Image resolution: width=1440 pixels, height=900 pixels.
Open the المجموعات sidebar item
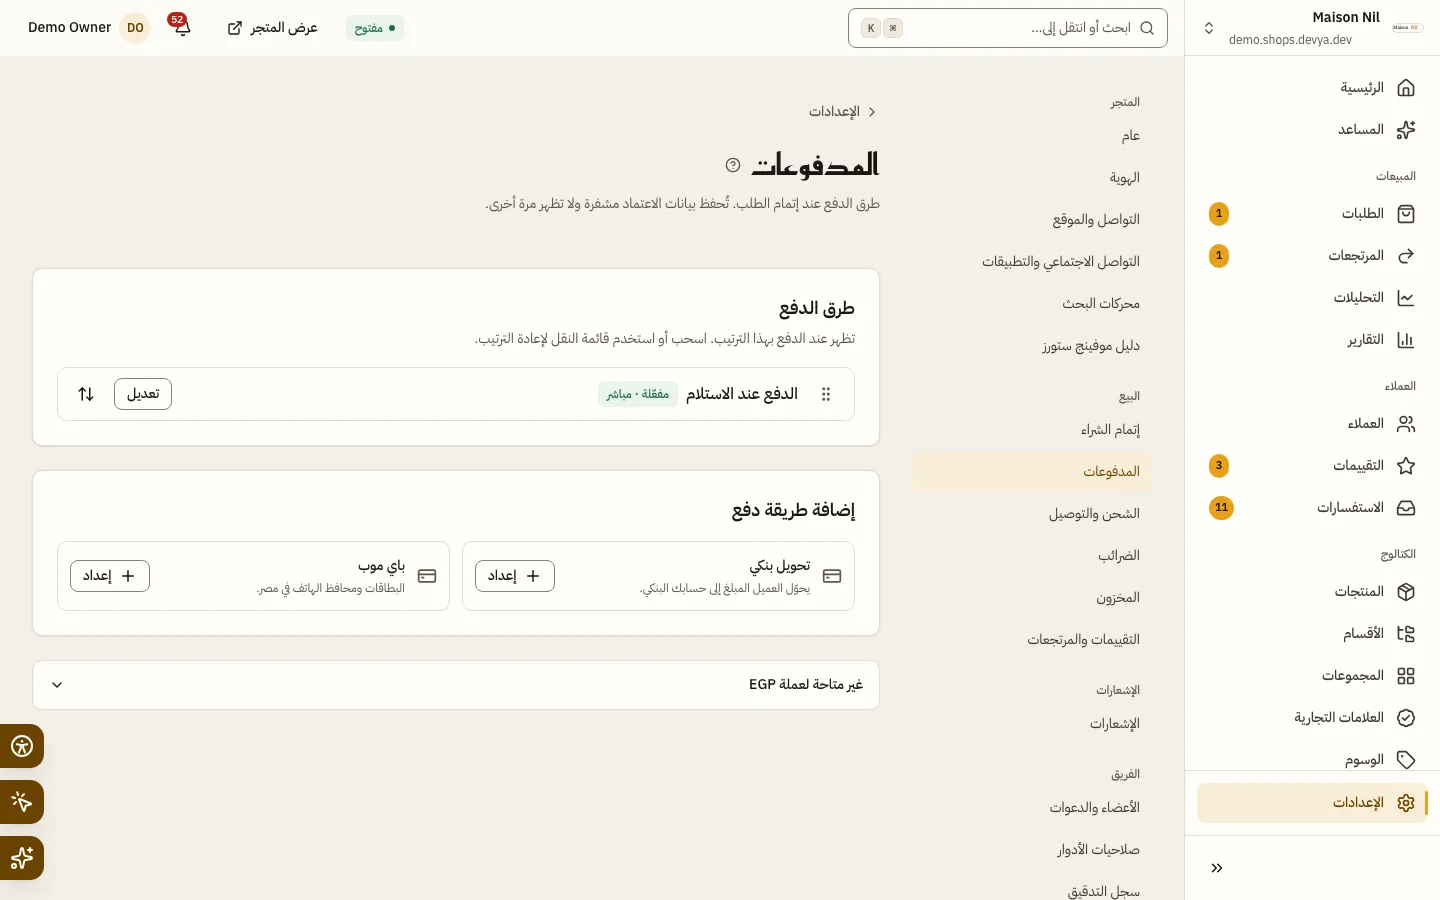(1312, 676)
